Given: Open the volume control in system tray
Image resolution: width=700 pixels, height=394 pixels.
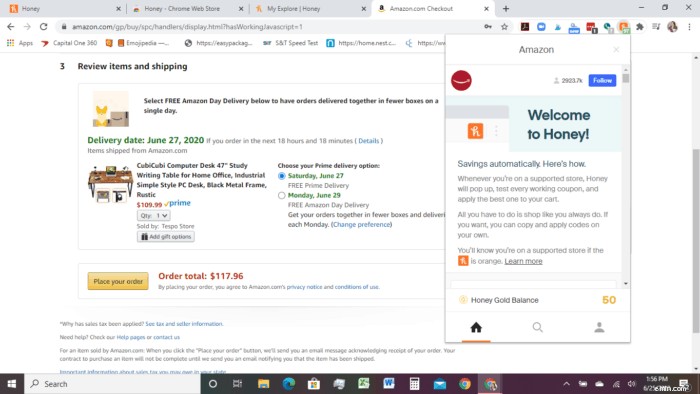Looking at the screenshot, I should click(x=631, y=384).
